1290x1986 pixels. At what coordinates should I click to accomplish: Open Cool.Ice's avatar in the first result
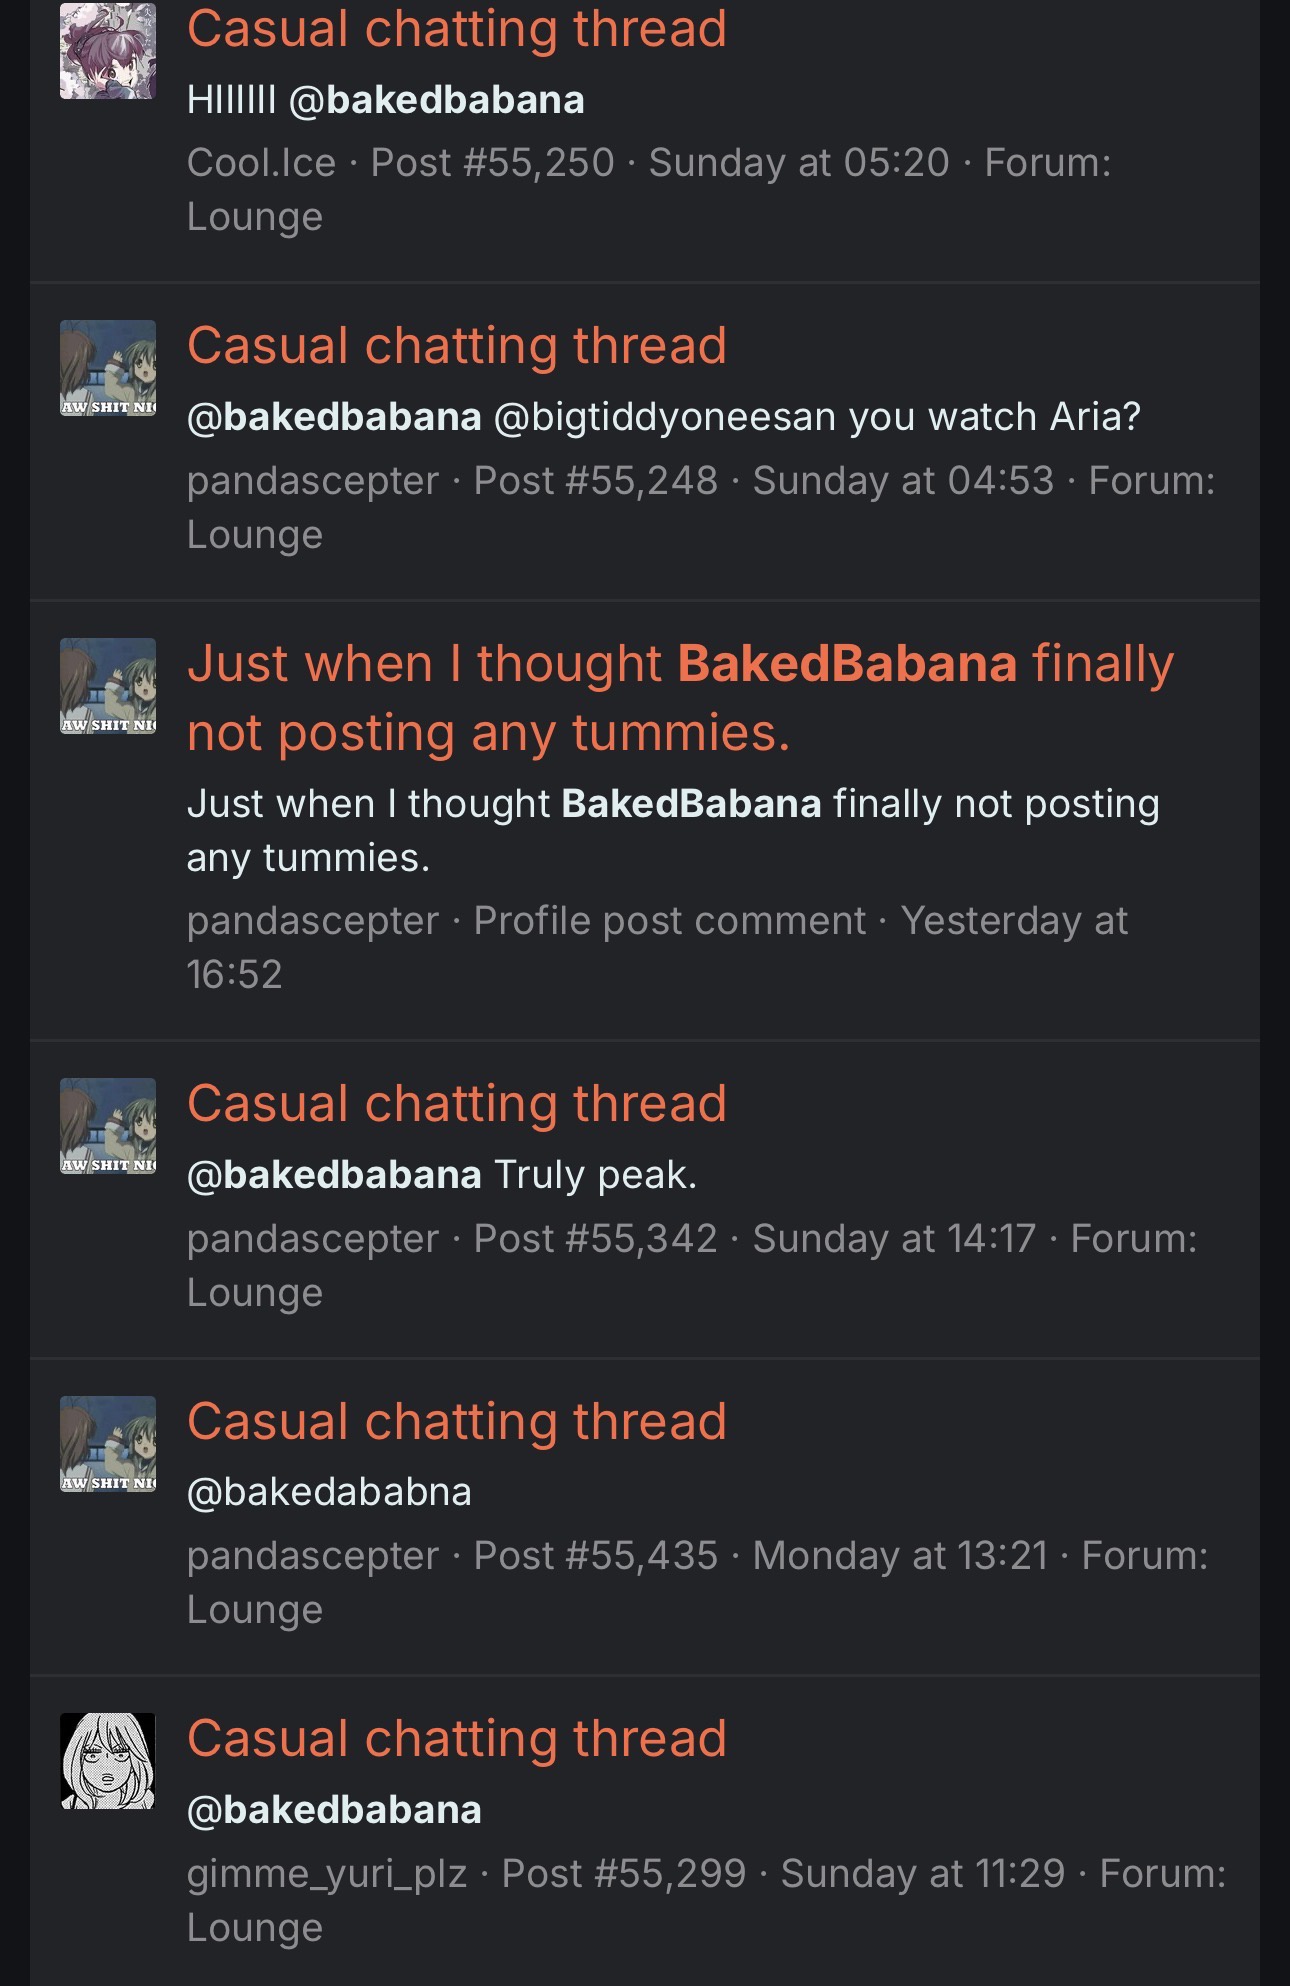pos(108,50)
